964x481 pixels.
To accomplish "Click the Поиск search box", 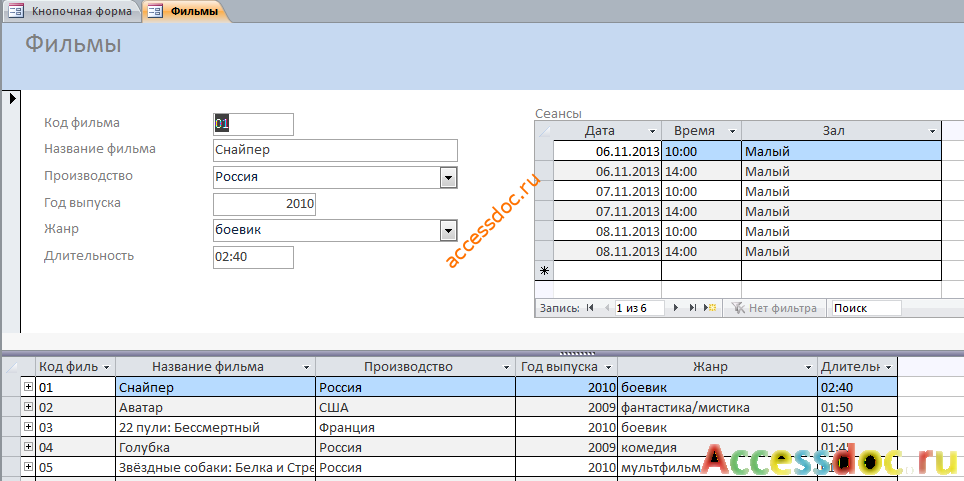I will [x=866, y=308].
